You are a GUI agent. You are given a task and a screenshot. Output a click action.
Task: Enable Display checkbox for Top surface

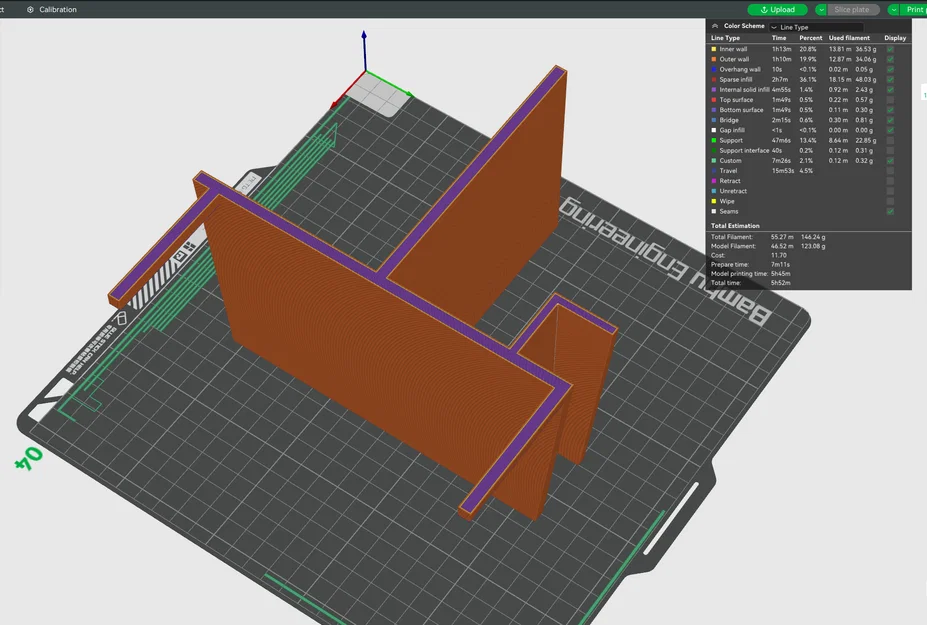pos(890,100)
